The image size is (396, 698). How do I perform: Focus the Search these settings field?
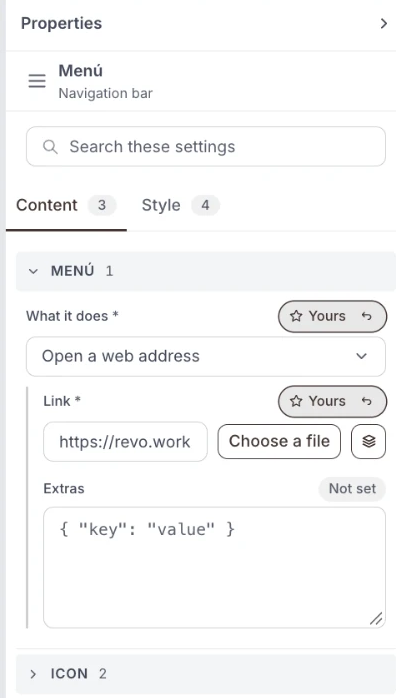[206, 146]
